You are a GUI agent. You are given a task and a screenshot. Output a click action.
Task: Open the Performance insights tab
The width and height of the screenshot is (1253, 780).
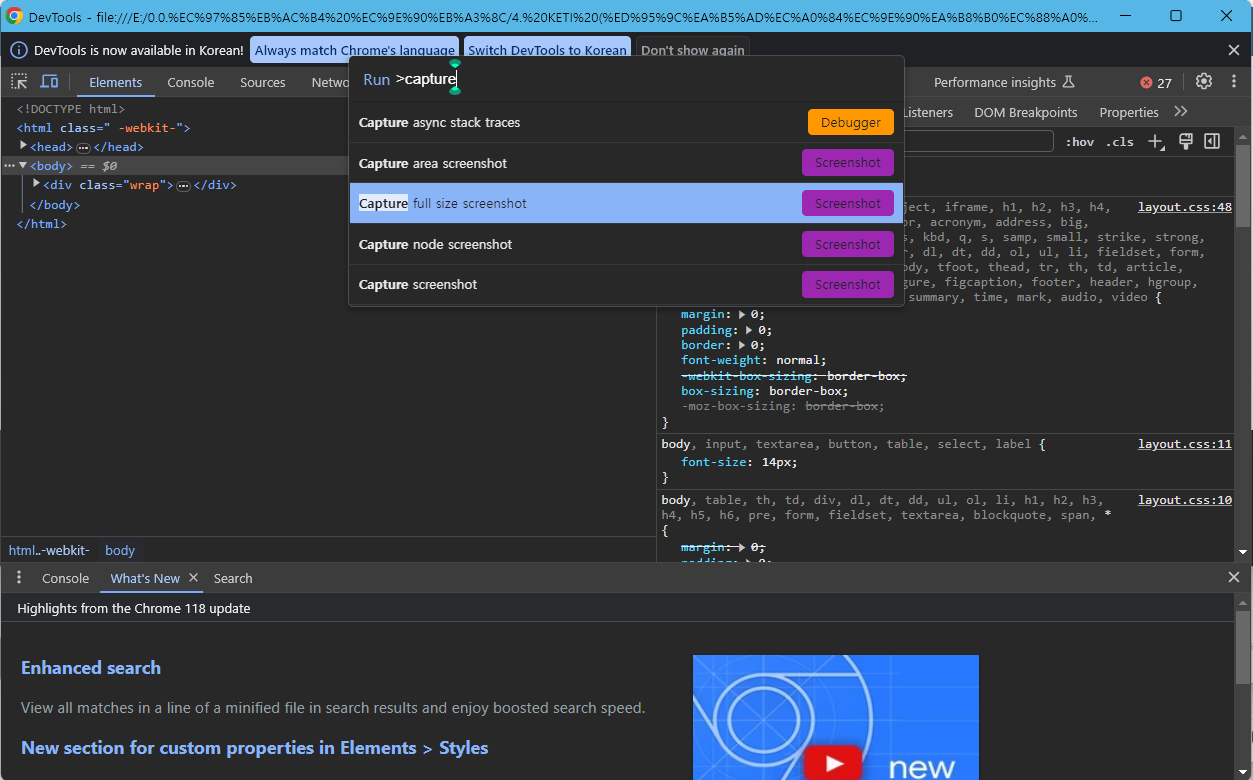[1004, 82]
